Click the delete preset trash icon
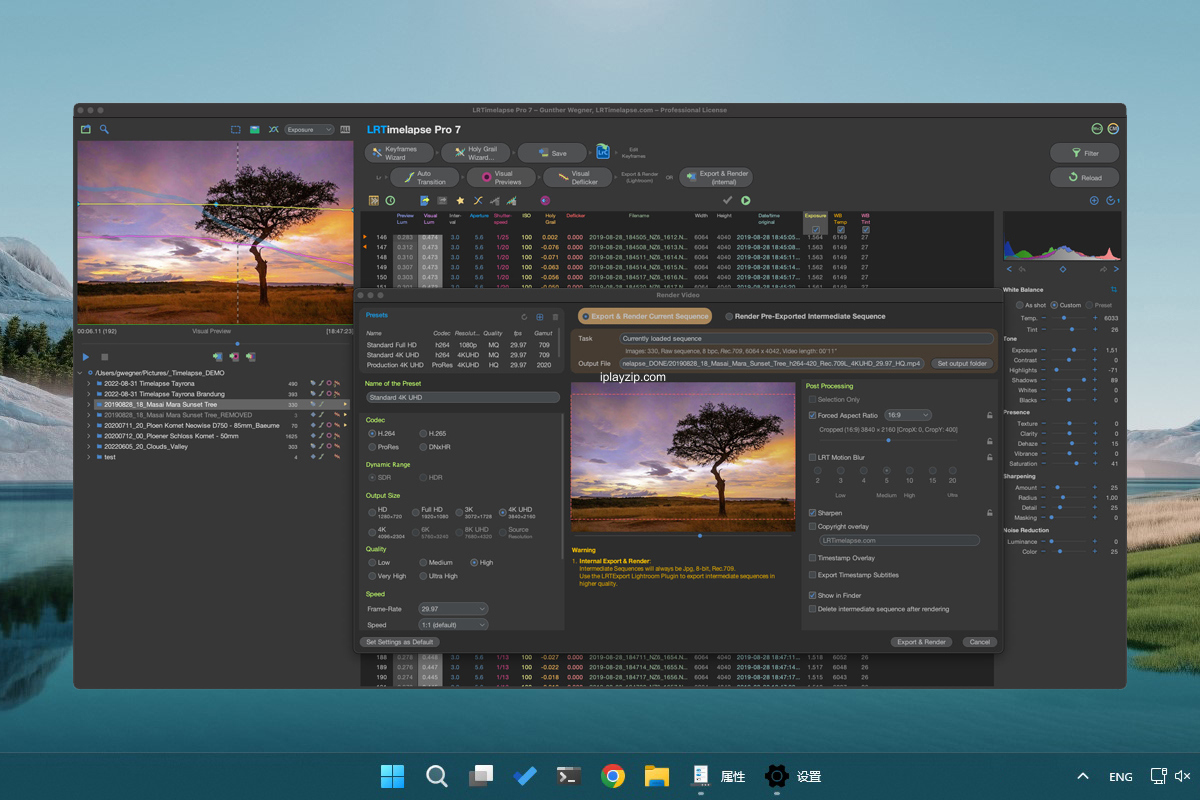This screenshot has width=1200, height=800. [556, 316]
